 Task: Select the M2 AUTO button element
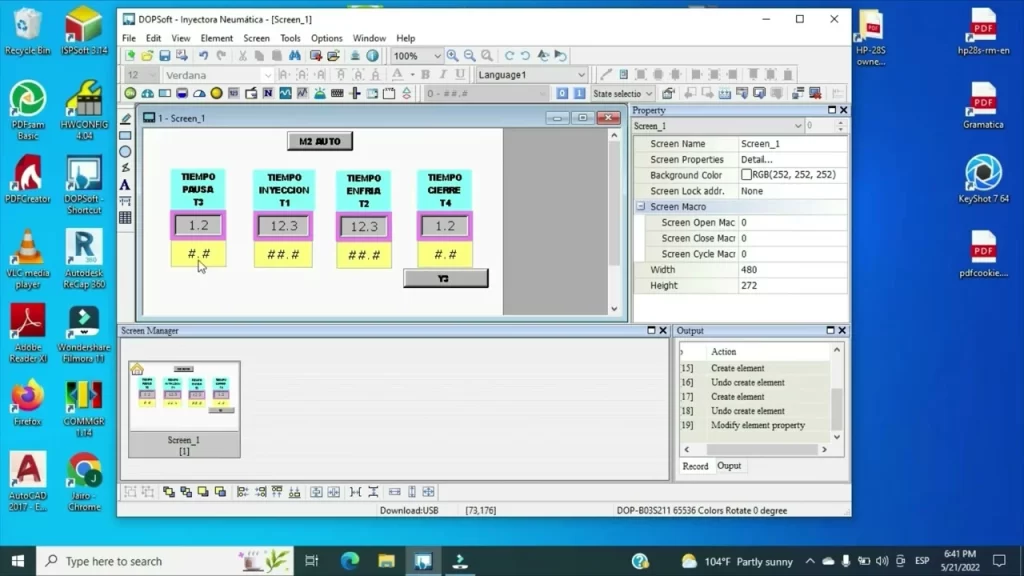pyautogui.click(x=320, y=141)
